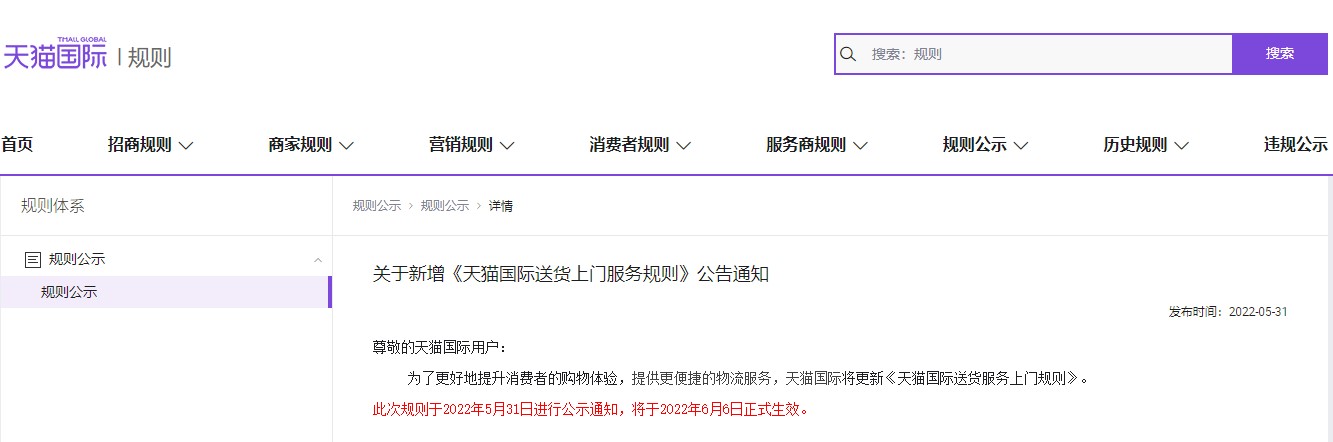Click the purple 搜索 button
The width and height of the screenshot is (1333, 442).
(x=1280, y=54)
